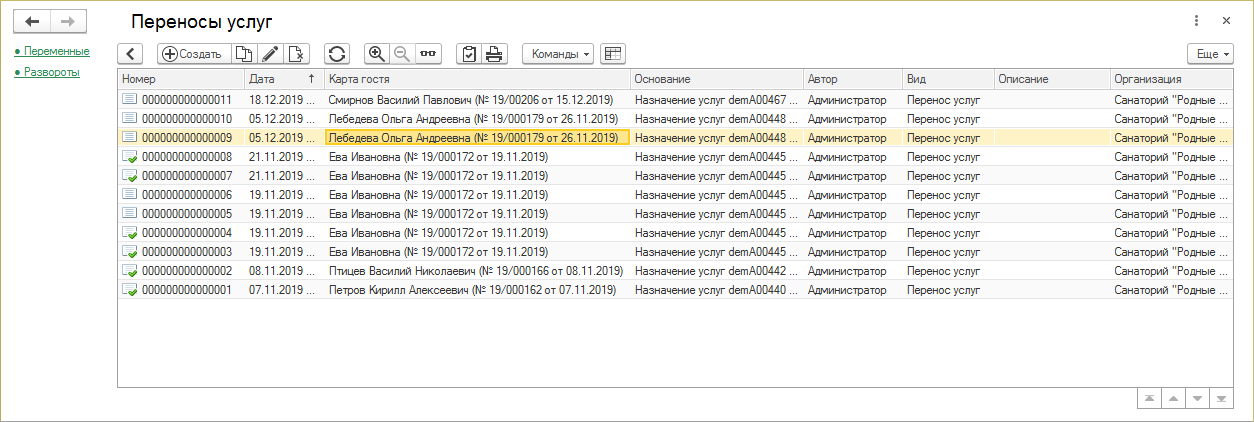Screen dimensions: 1254x422
Task: Click the posted document icon of row 000000000000008
Action: [x=129, y=157]
